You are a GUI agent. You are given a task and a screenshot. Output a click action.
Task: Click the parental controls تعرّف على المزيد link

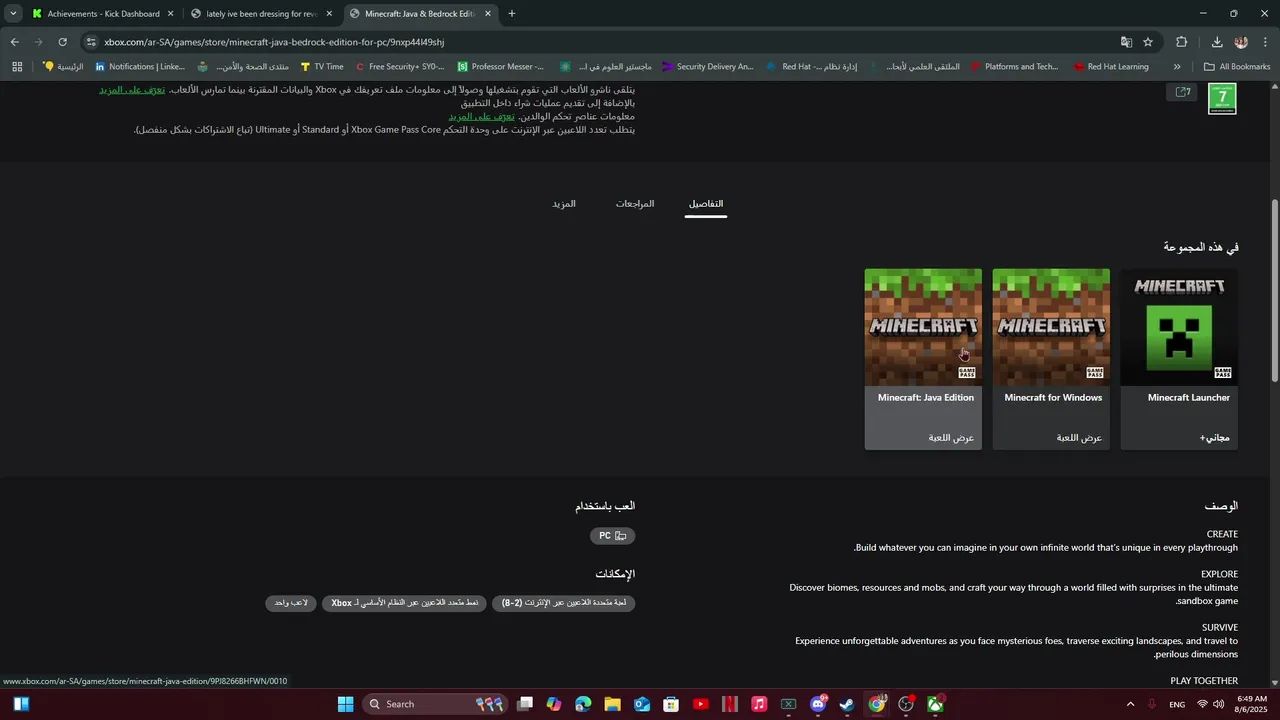[x=482, y=116]
